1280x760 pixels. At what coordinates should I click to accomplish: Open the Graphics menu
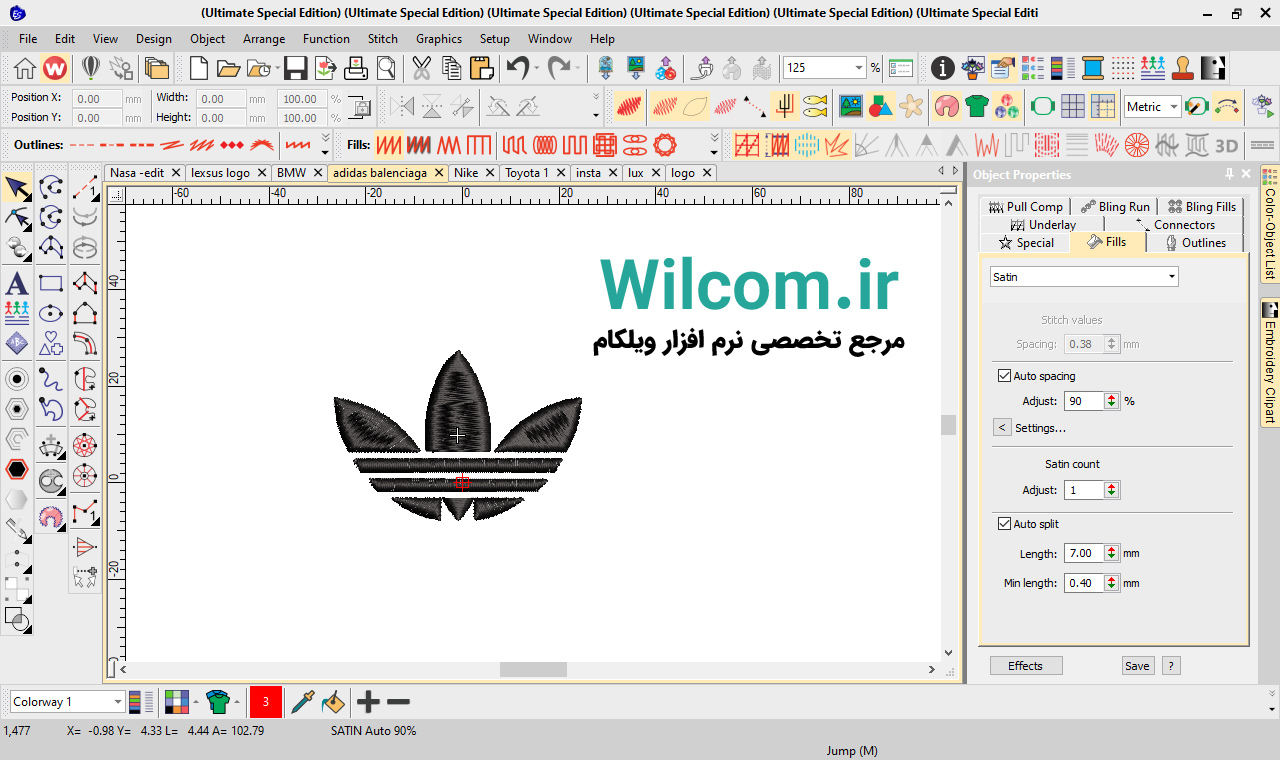click(439, 39)
